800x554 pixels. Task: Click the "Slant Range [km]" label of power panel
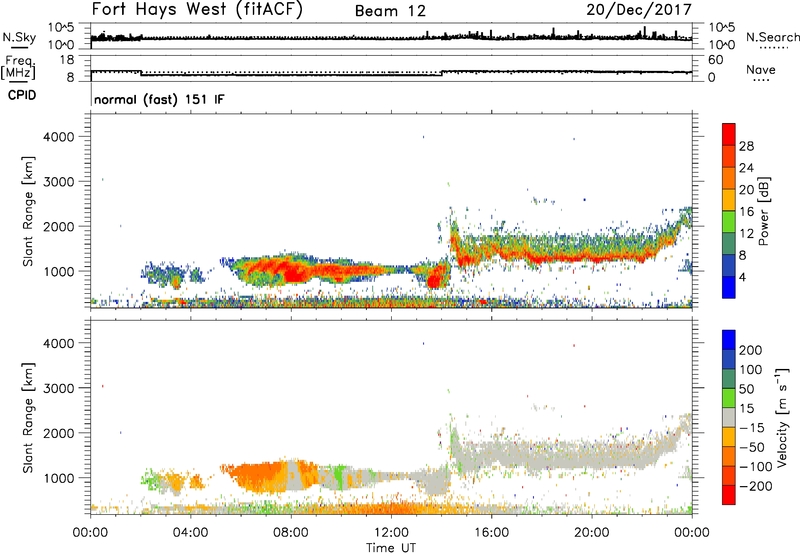[x=28, y=211]
